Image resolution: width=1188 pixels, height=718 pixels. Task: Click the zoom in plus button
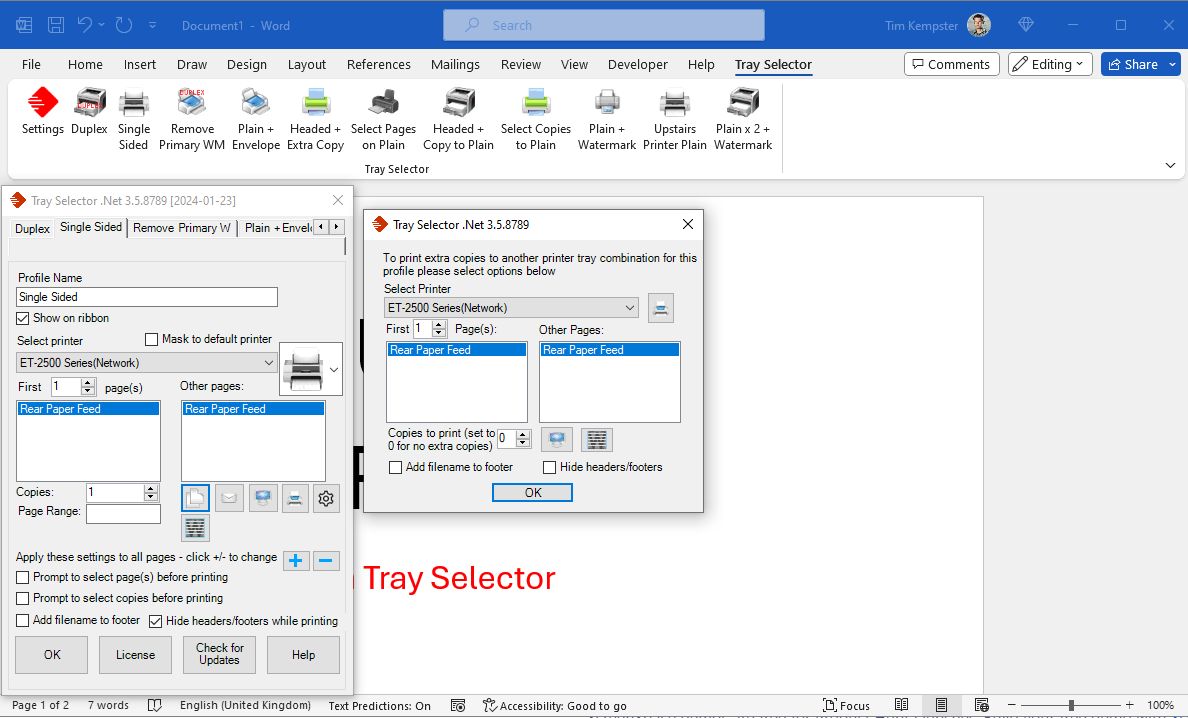(1130, 705)
